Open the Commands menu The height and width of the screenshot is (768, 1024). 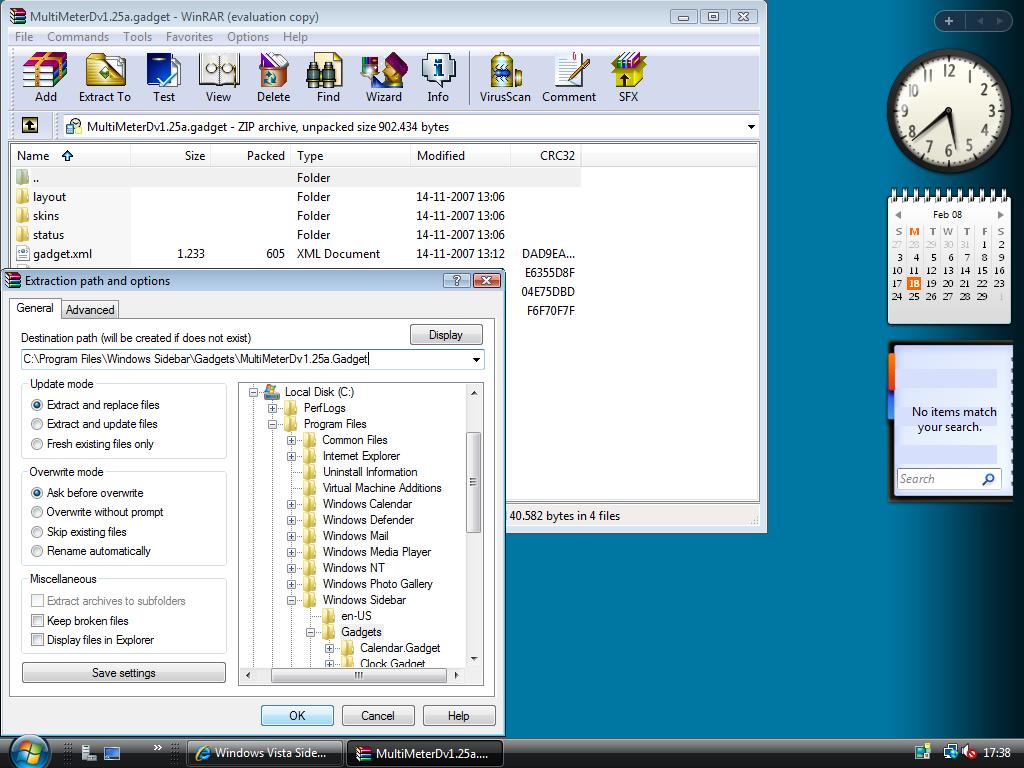coord(78,37)
